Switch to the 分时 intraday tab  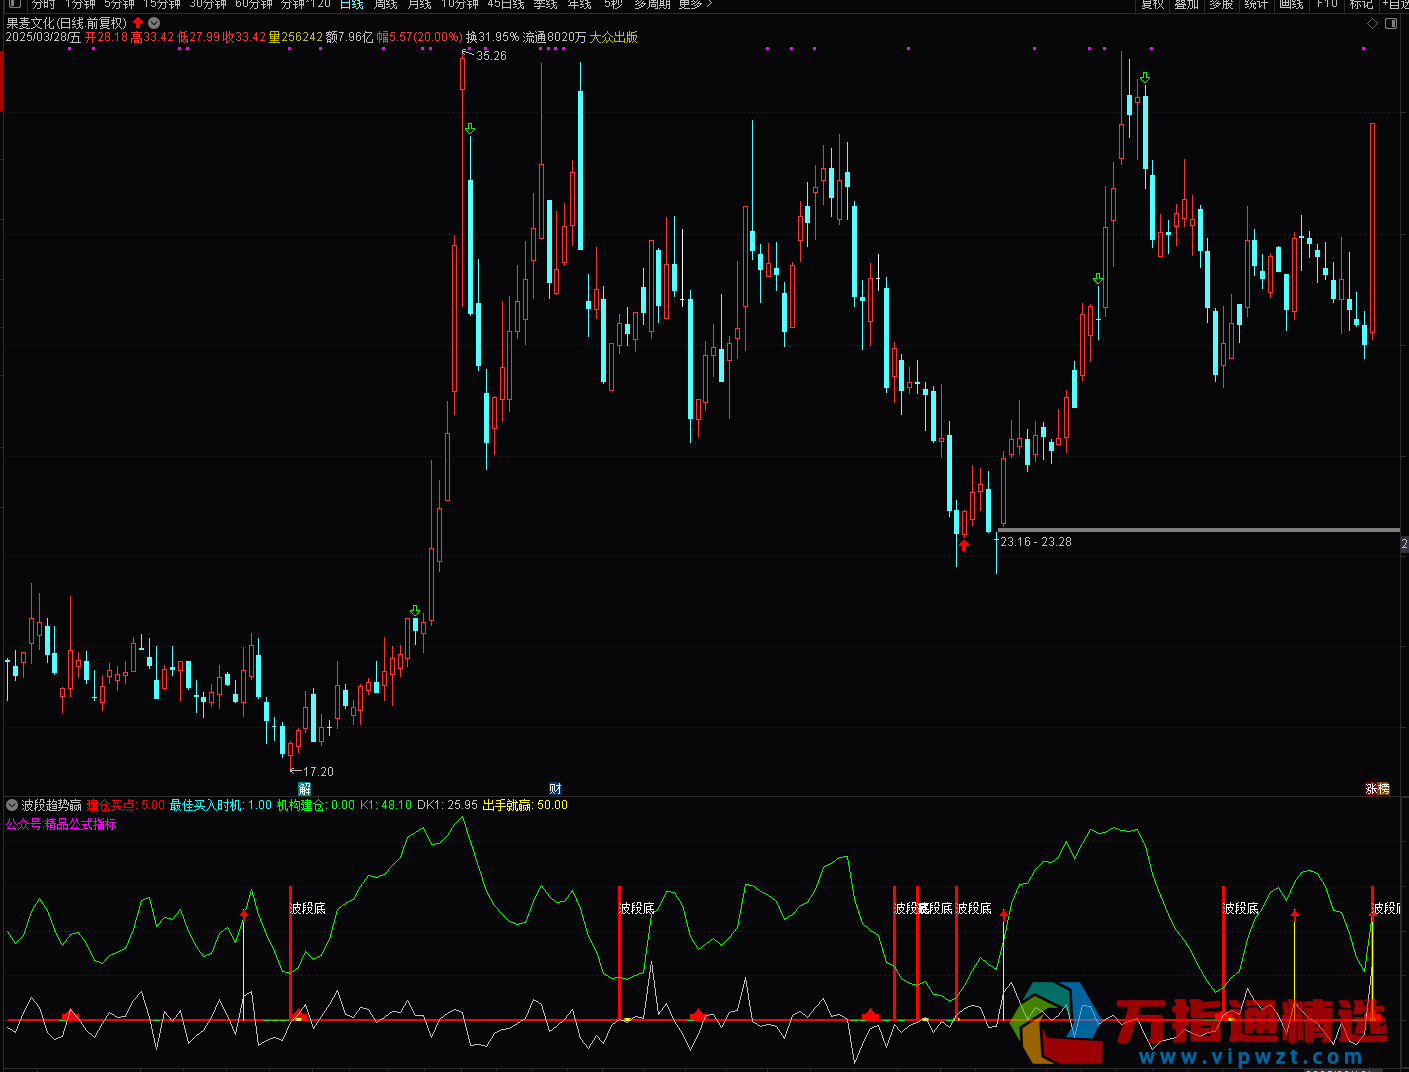pos(43,4)
